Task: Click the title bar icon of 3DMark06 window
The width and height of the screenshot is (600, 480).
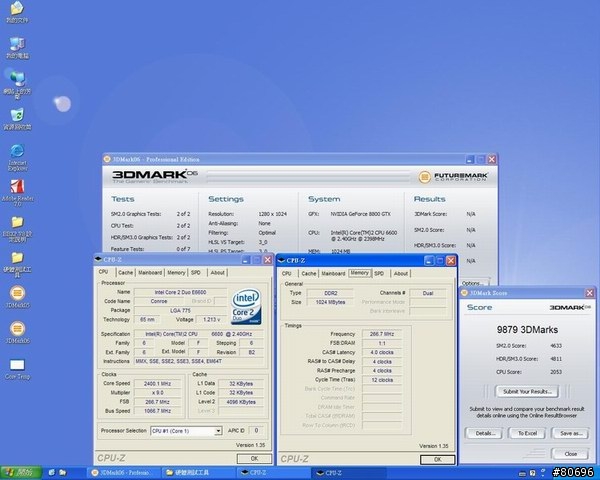Action: point(107,159)
